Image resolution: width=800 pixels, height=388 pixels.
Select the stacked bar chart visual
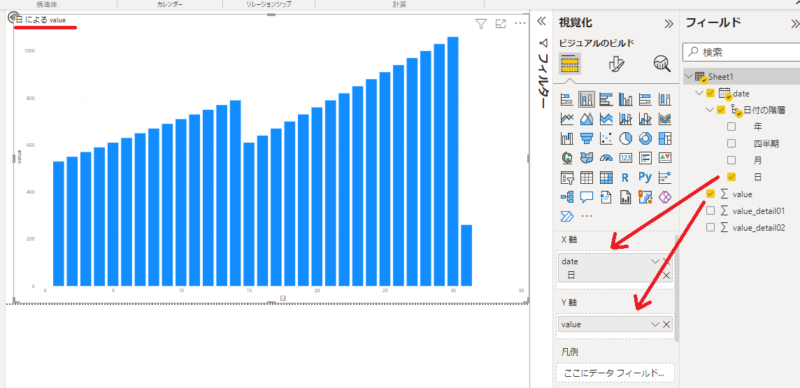566,99
